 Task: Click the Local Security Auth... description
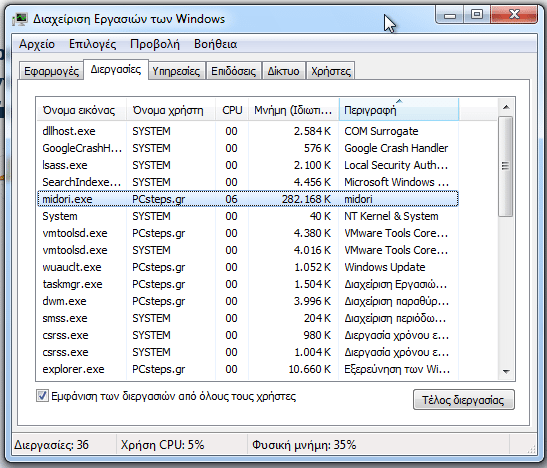pyautogui.click(x=396, y=165)
